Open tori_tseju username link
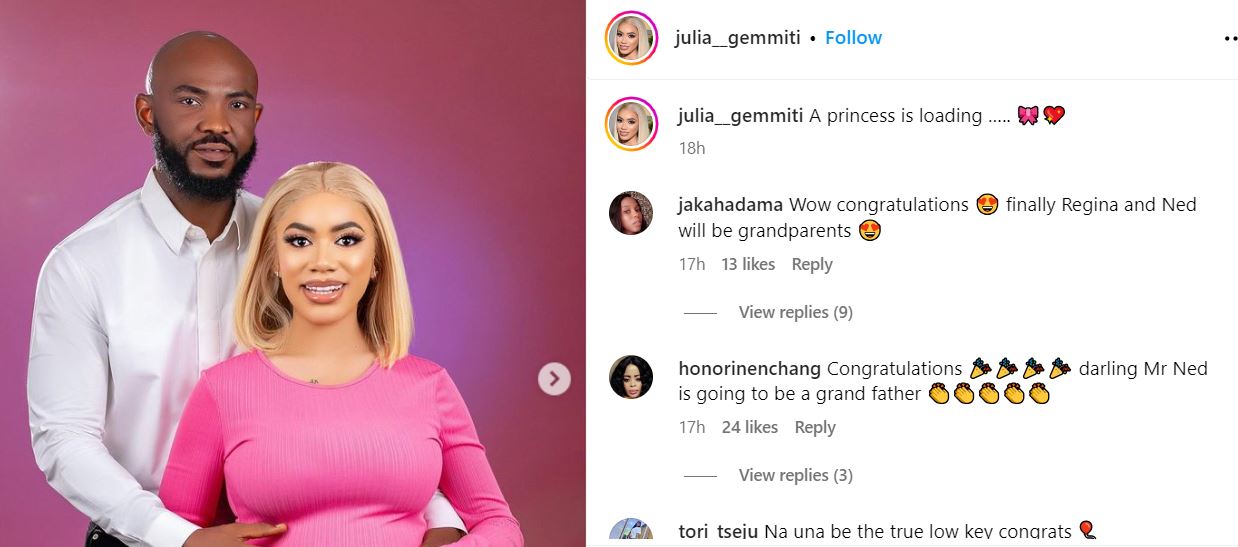 coord(719,531)
